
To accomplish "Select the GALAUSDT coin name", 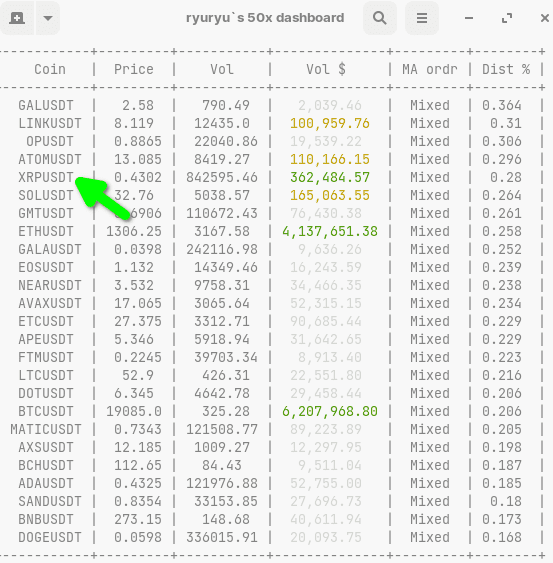I will 50,249.
